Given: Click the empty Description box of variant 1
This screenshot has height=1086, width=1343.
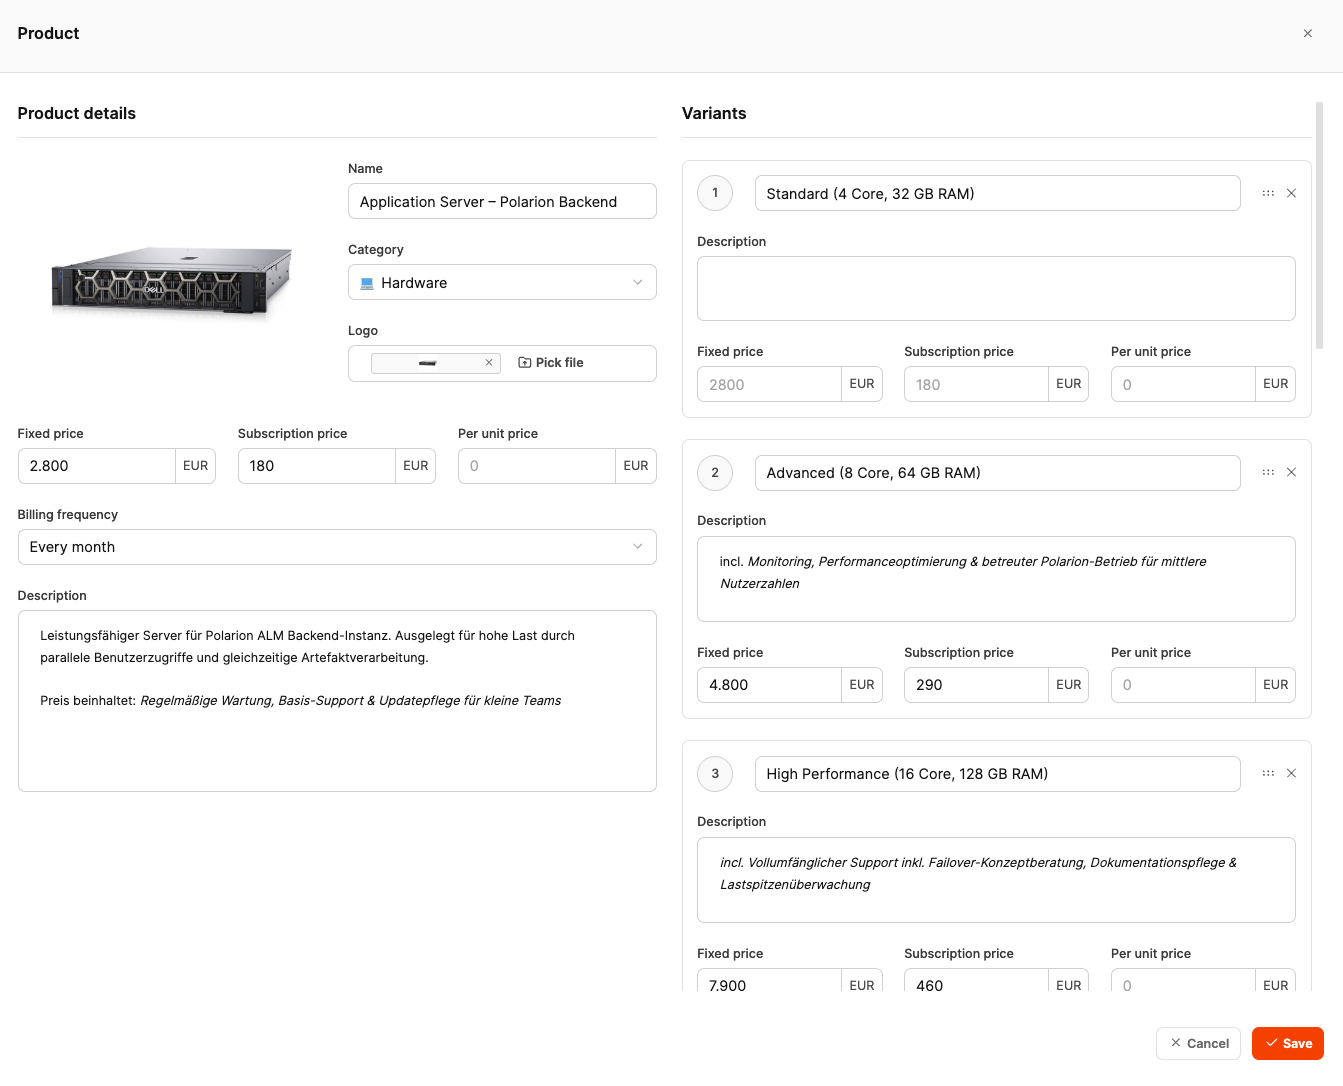Looking at the screenshot, I should pyautogui.click(x=996, y=288).
